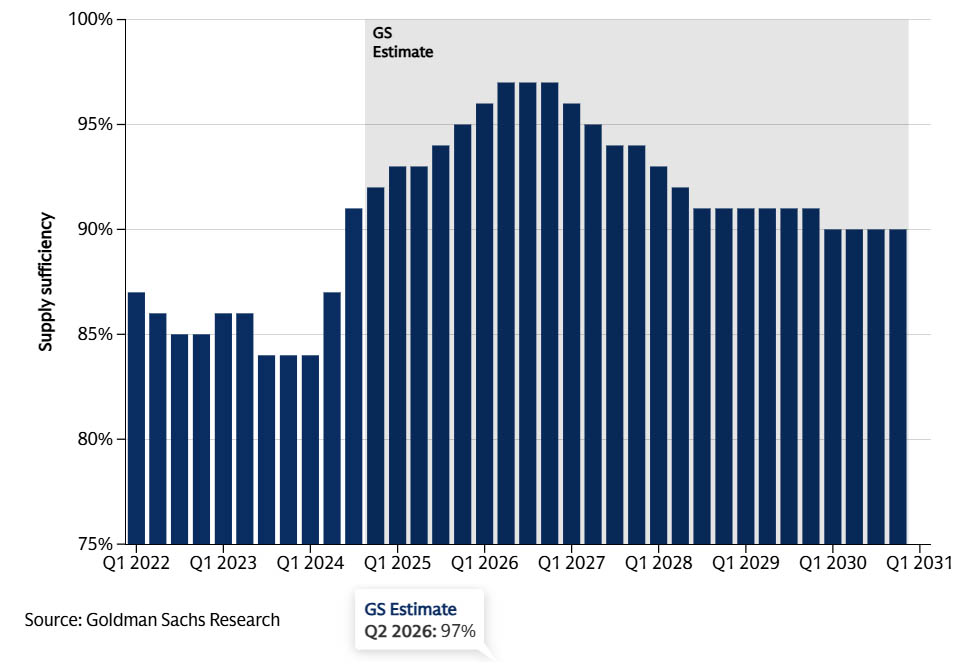Click the 'GS Estimate' label in shaded area

402,42
